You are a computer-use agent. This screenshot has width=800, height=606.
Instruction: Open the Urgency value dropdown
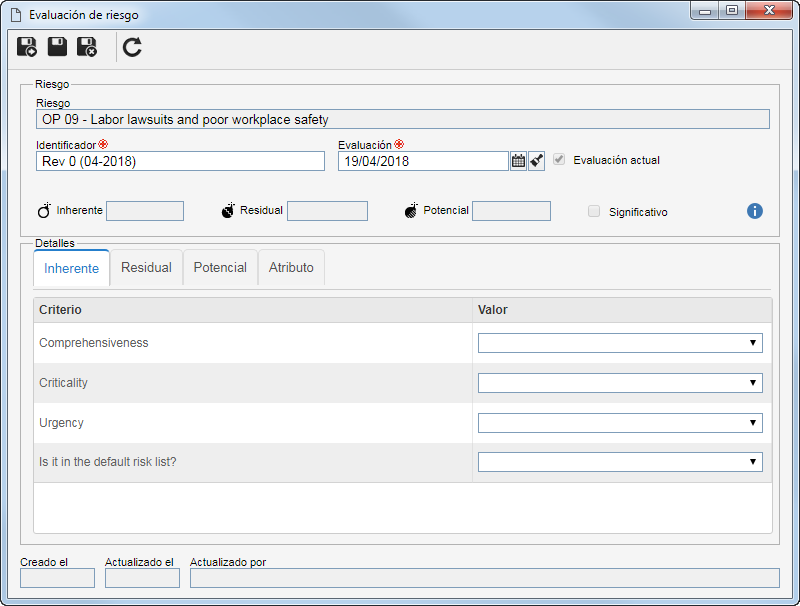(620, 423)
